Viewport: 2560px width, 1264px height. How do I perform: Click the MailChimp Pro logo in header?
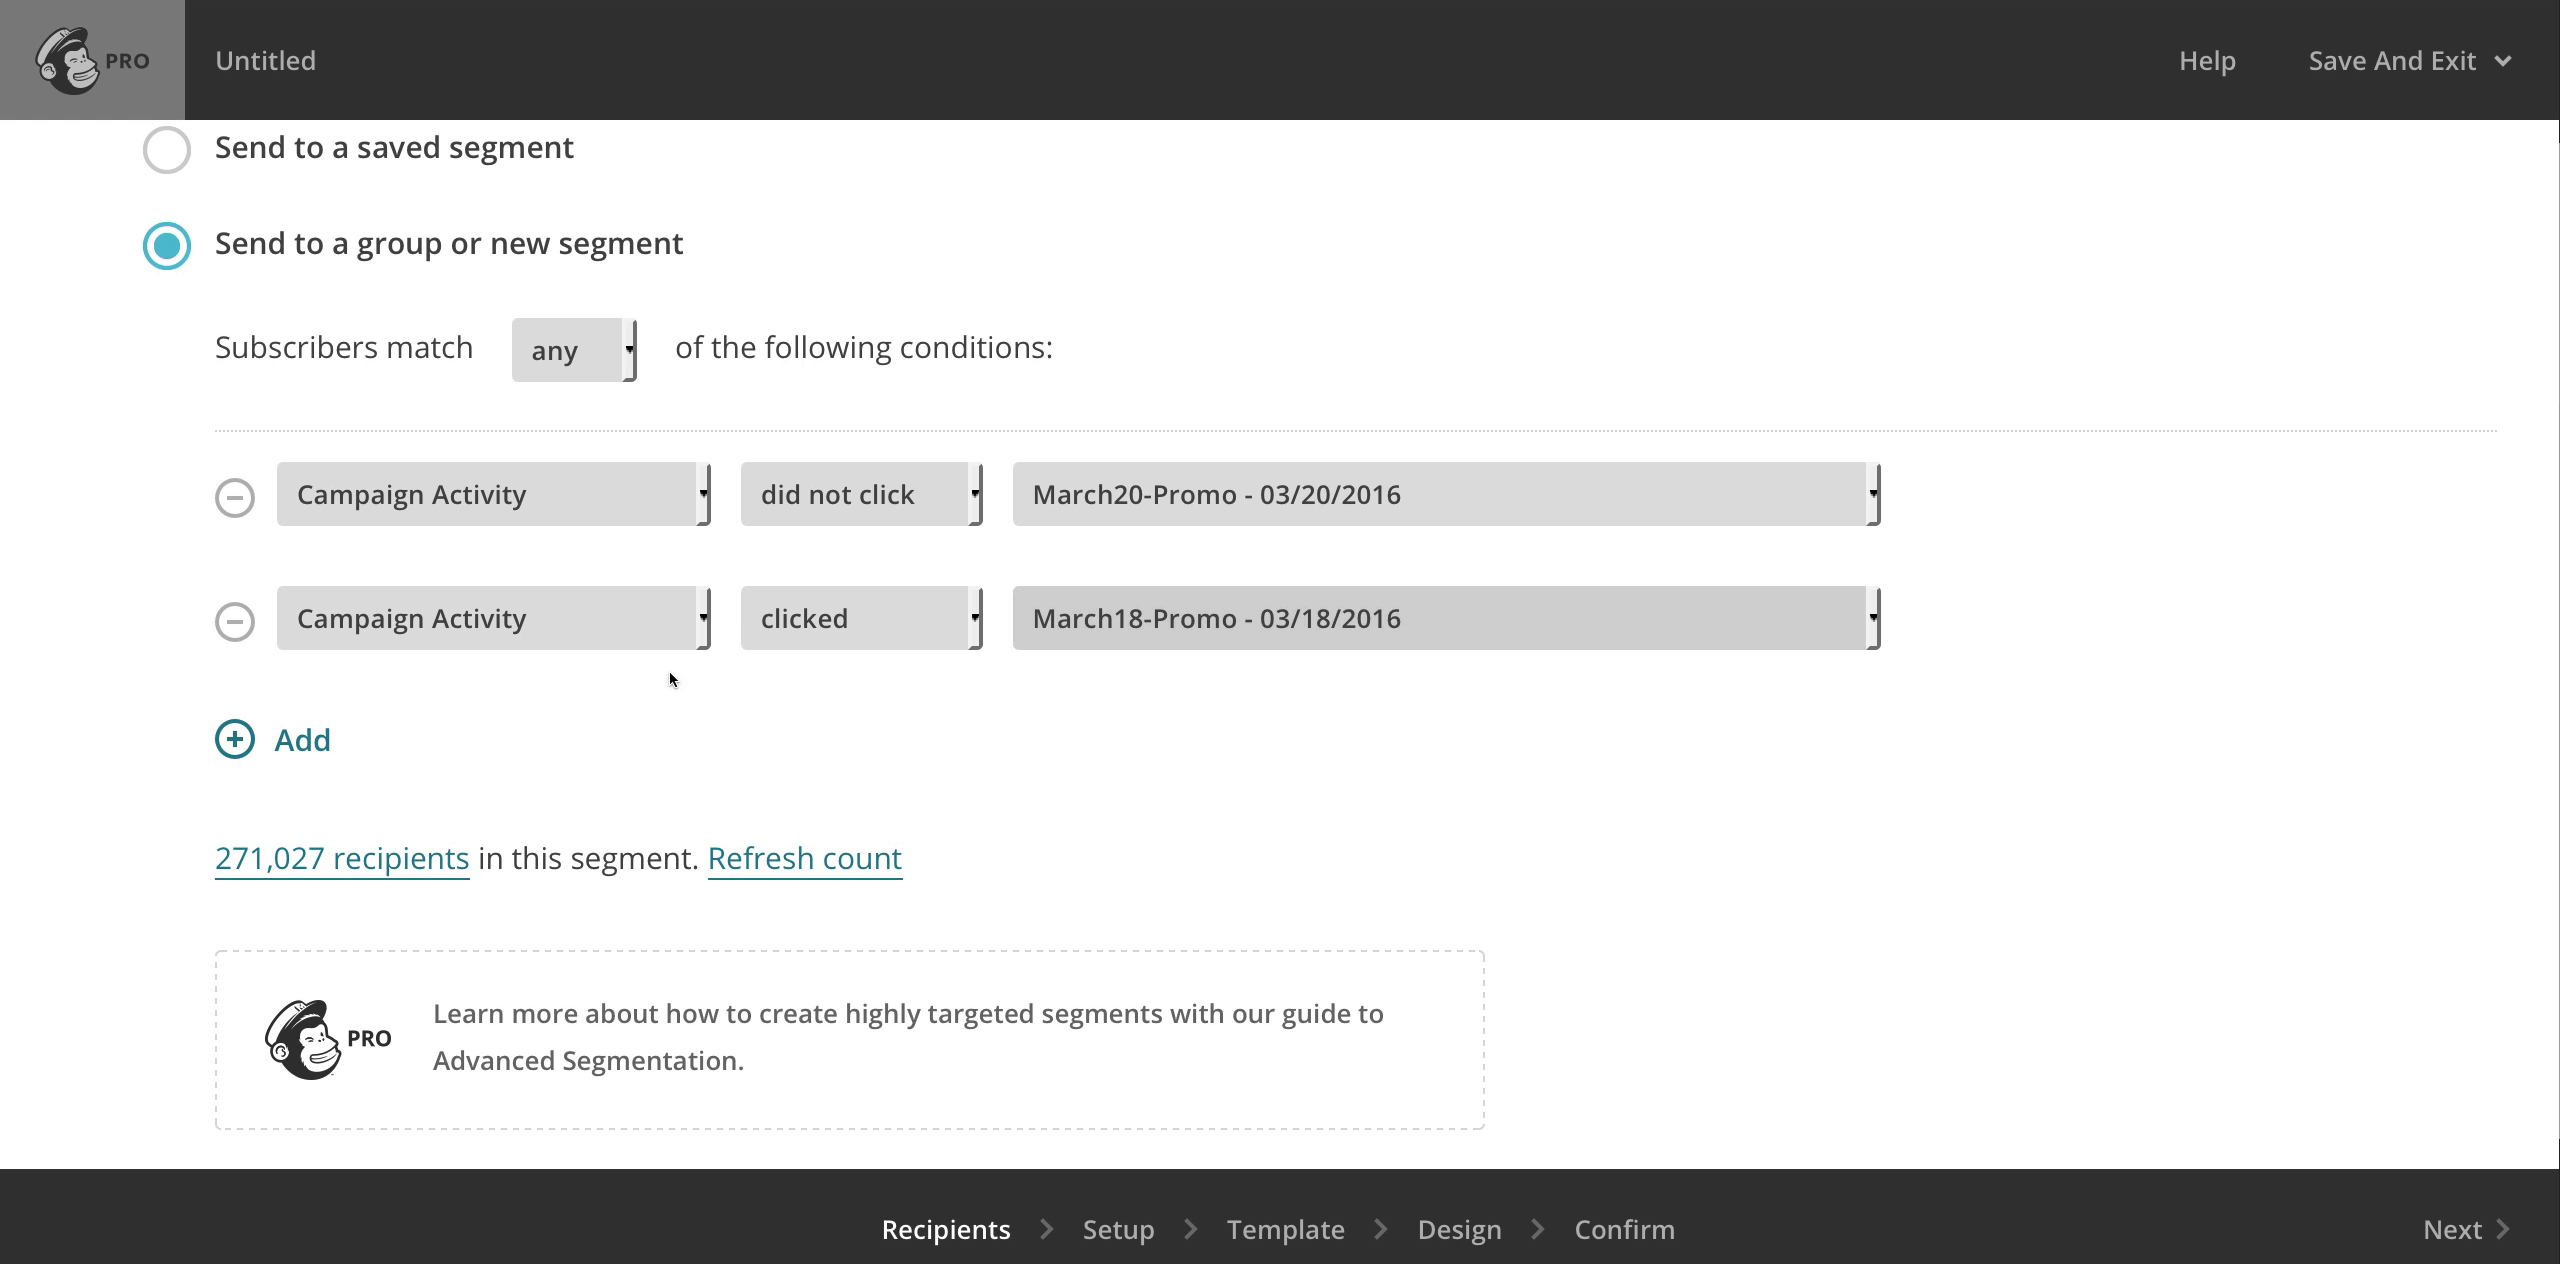tap(92, 60)
